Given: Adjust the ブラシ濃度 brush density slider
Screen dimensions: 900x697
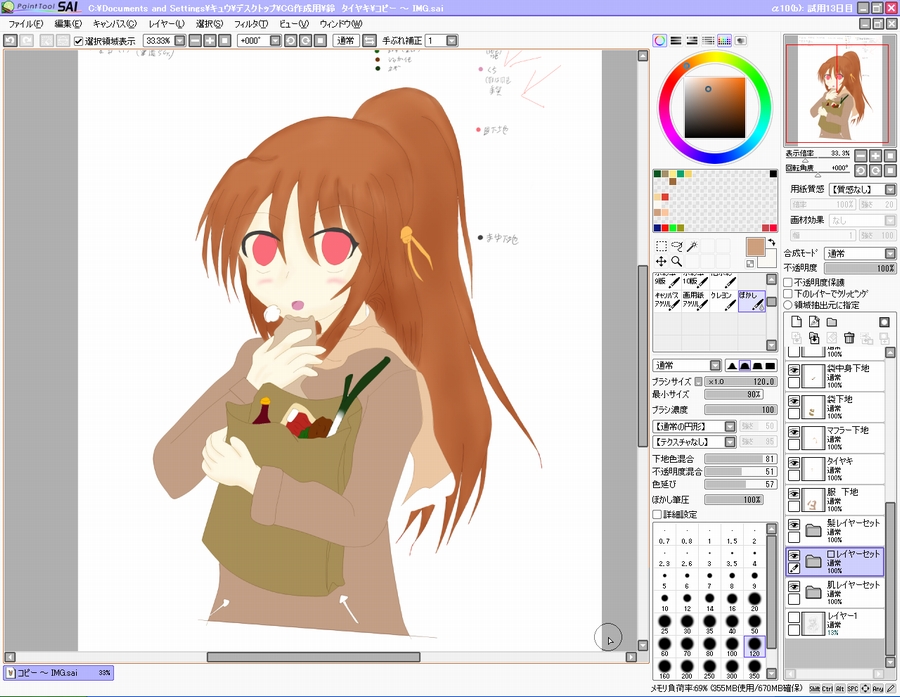Looking at the screenshot, I should pyautogui.click(x=740, y=410).
